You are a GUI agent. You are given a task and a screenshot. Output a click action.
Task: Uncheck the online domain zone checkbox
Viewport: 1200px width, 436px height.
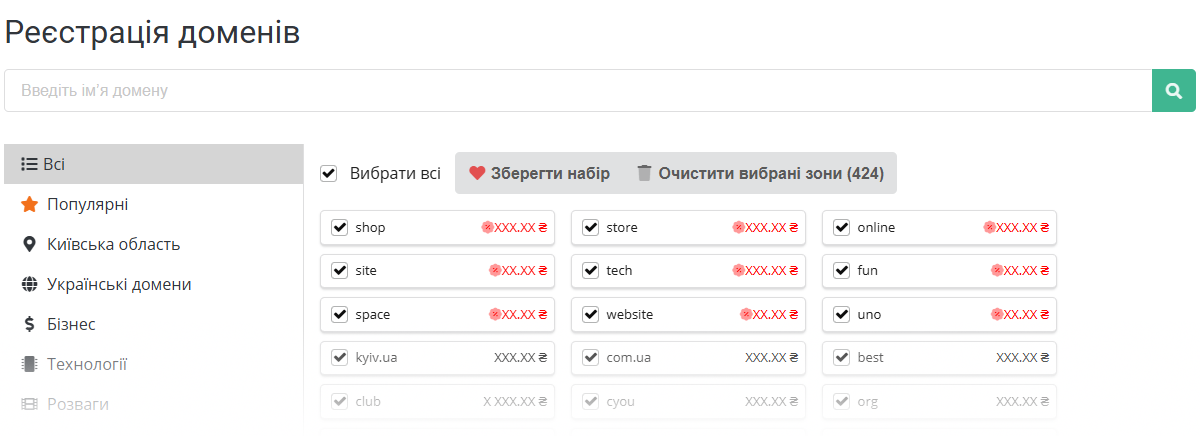(841, 228)
